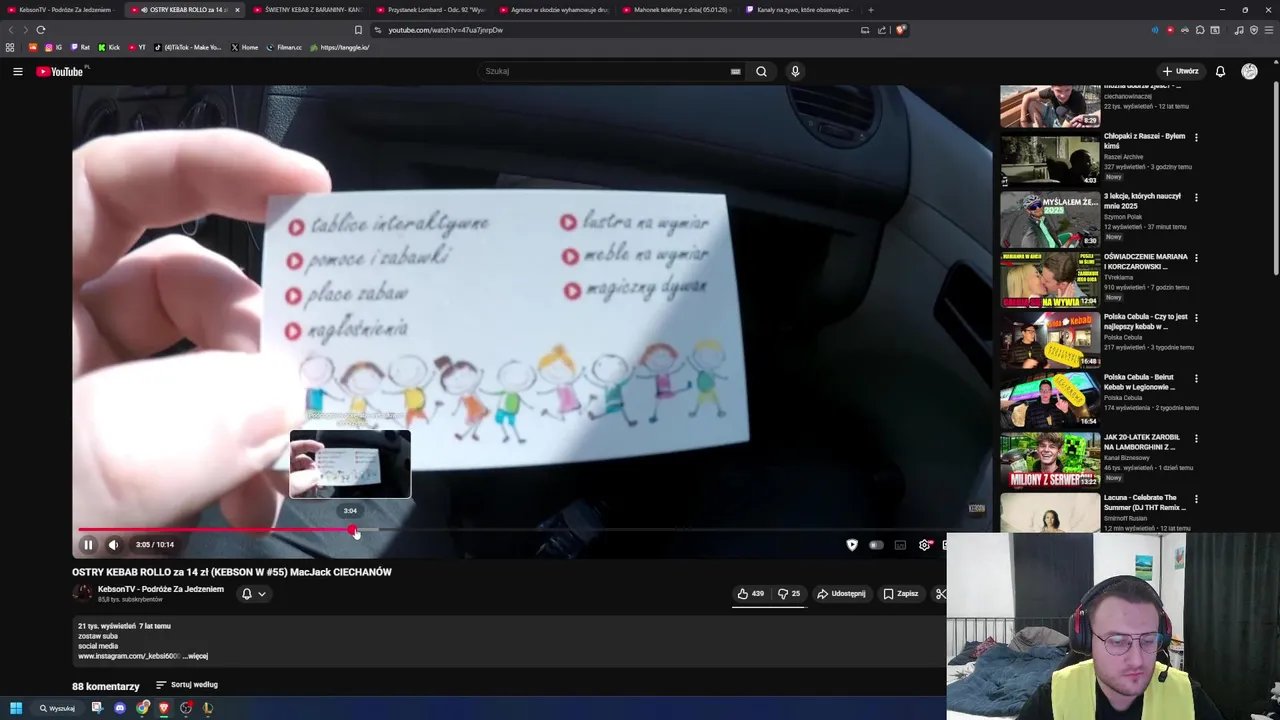This screenshot has height=720, width=1280.
Task: Open Polska Cebula - Czy to jest najlepszy kebab thumbnail
Action: click(x=1050, y=340)
